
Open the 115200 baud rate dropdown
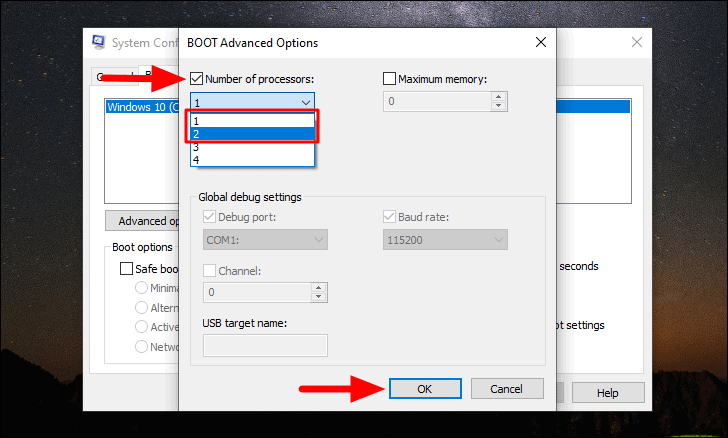point(445,240)
